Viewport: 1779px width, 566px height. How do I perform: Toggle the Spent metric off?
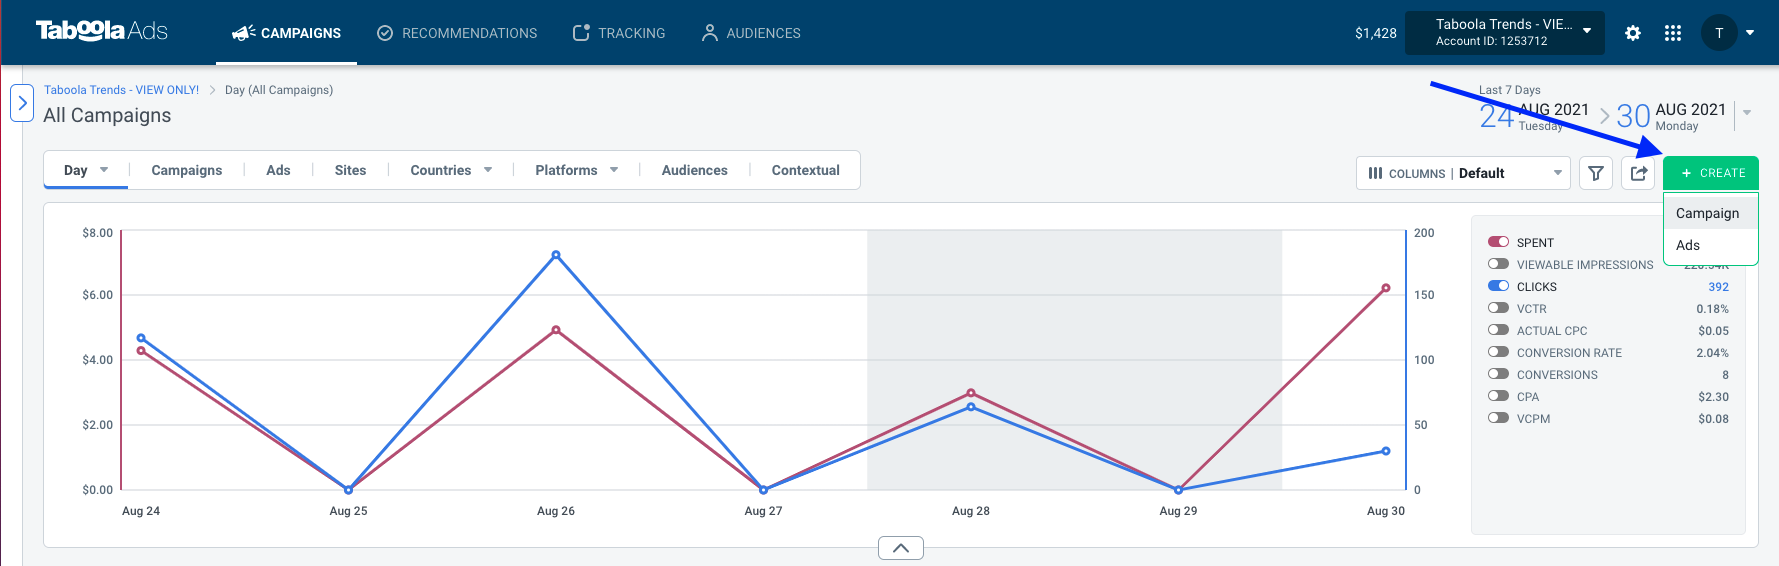pyautogui.click(x=1498, y=242)
